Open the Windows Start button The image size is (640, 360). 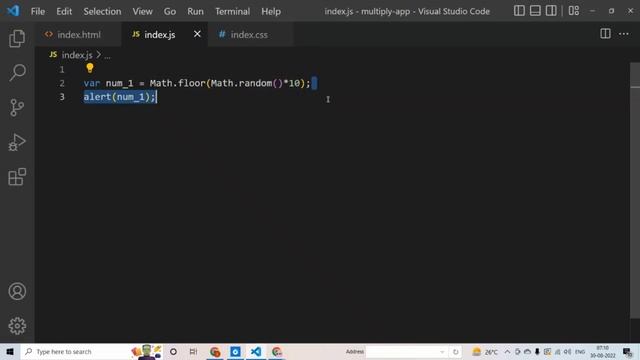coord(10,351)
